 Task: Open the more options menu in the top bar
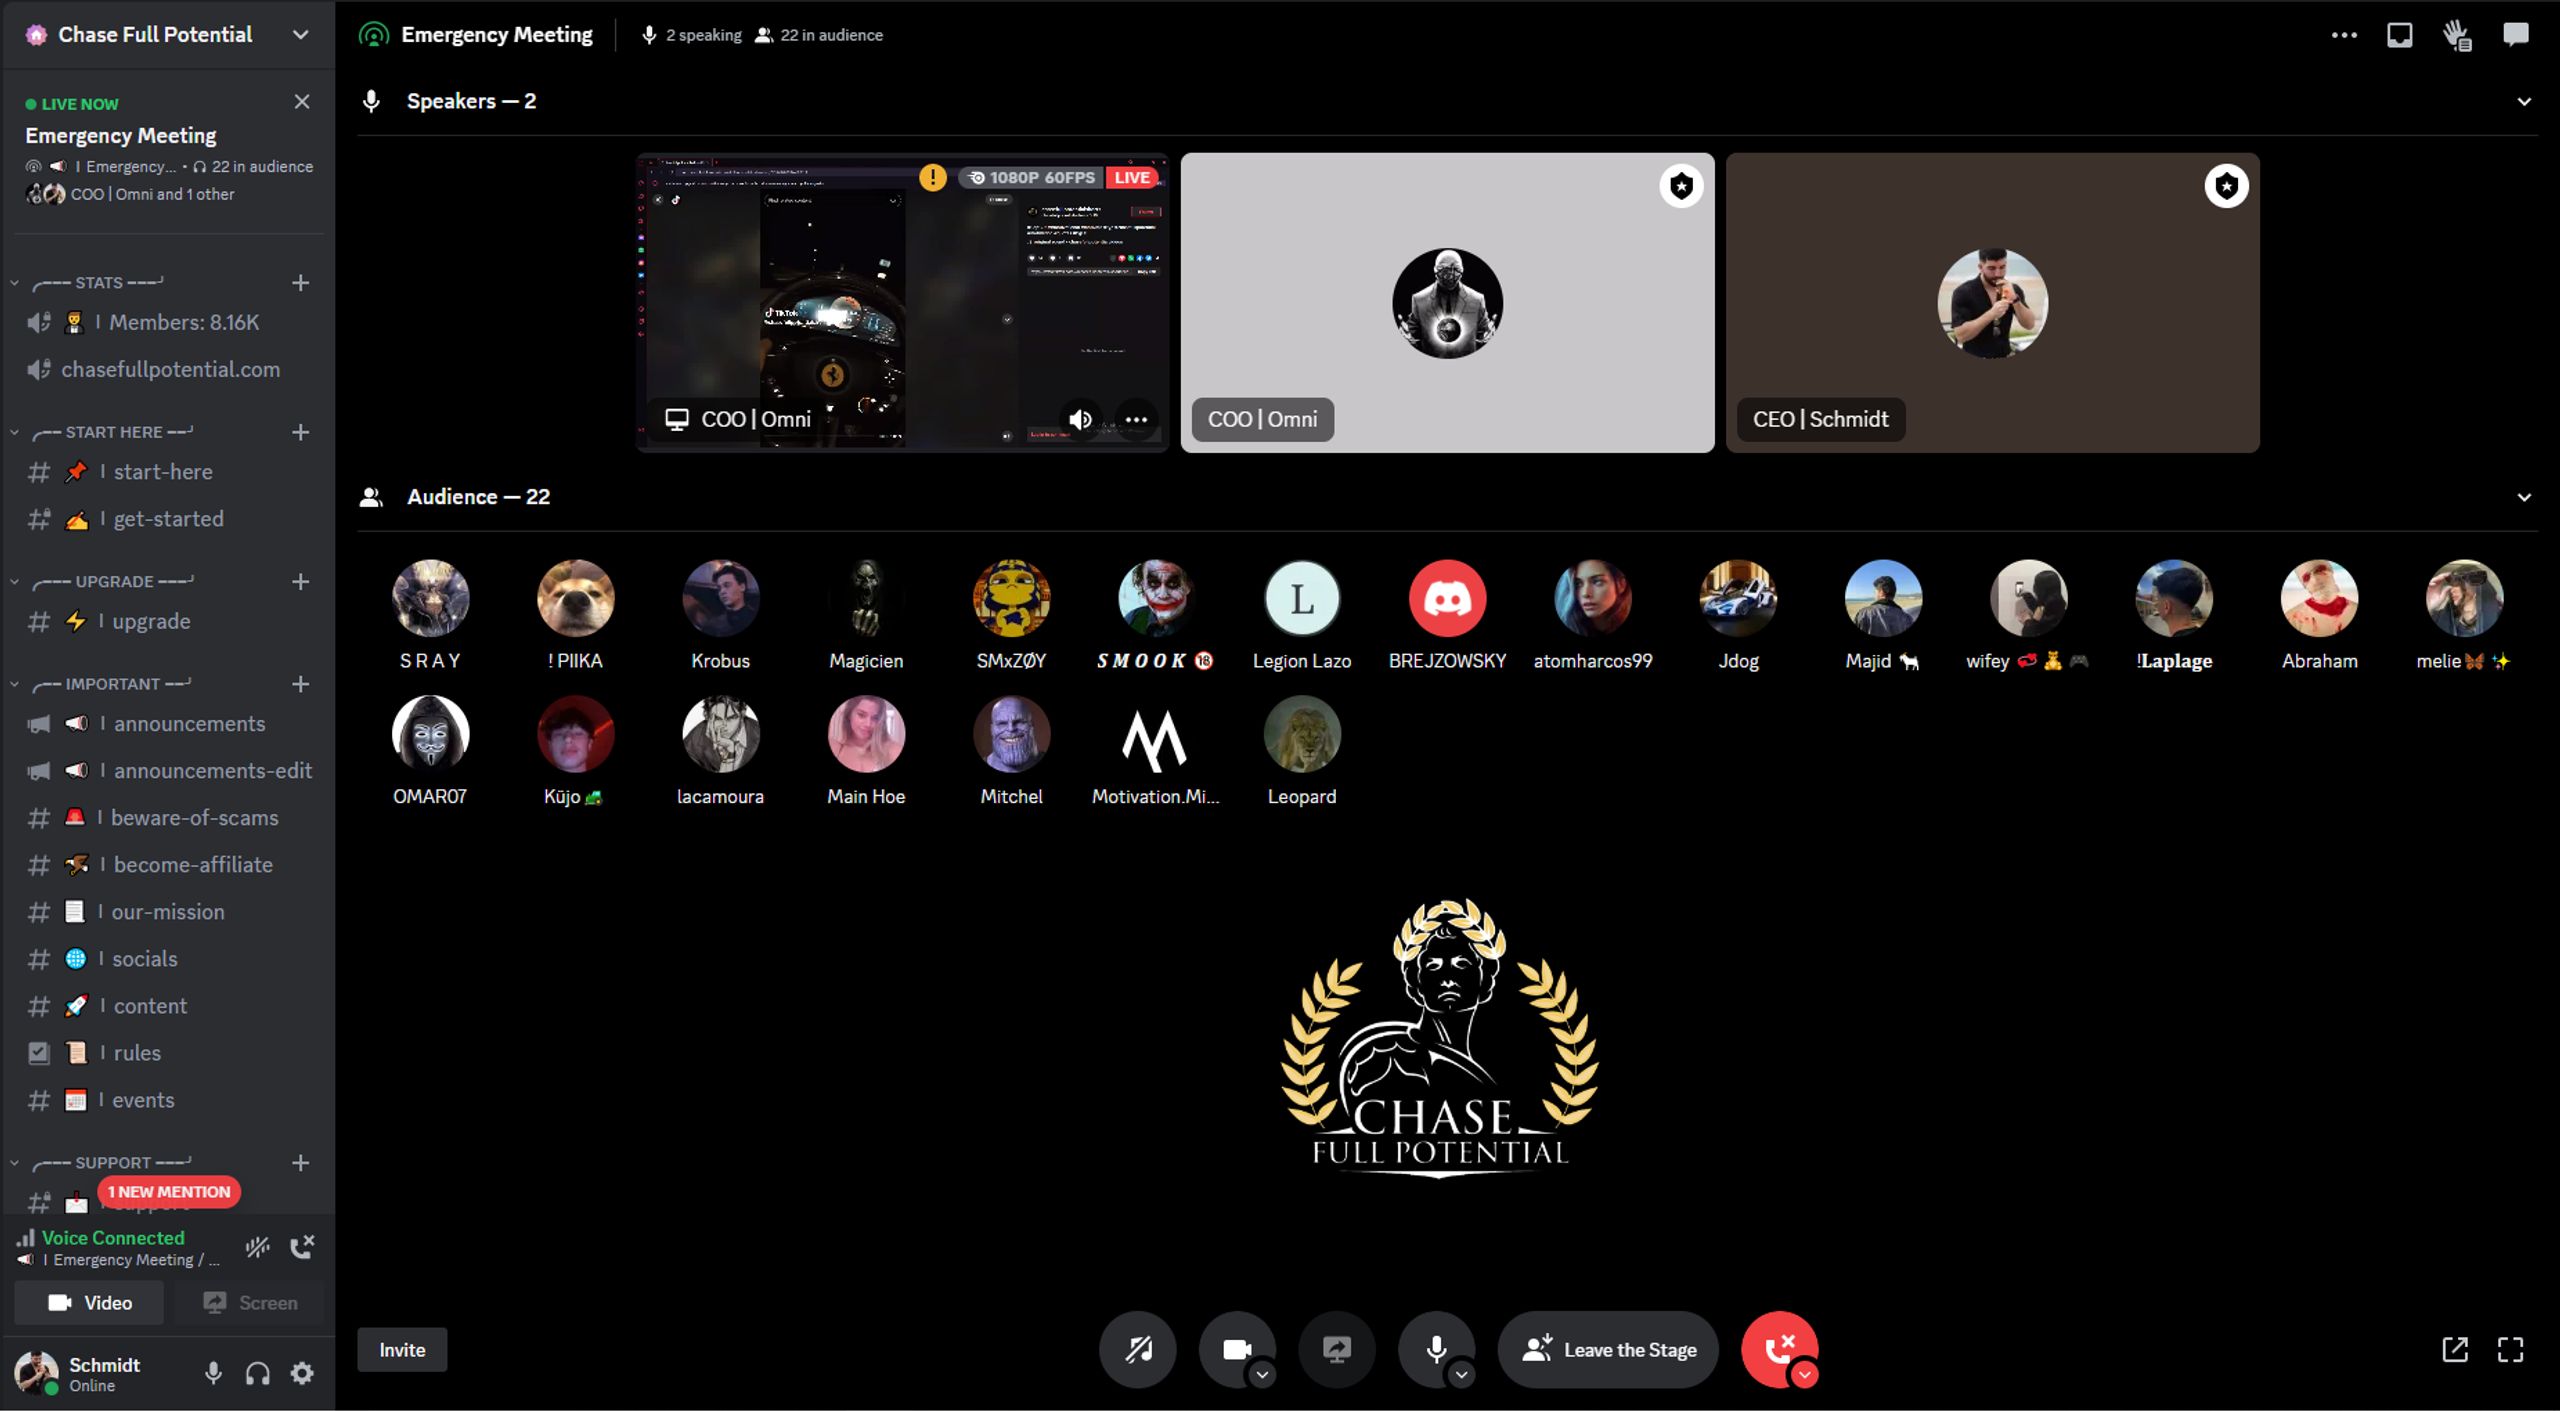click(x=2343, y=35)
